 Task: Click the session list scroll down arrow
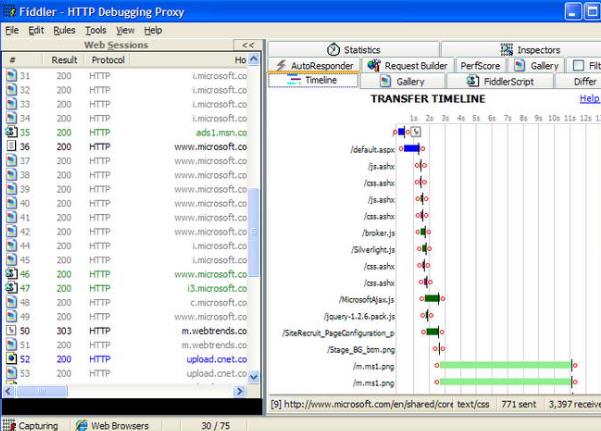pos(253,377)
